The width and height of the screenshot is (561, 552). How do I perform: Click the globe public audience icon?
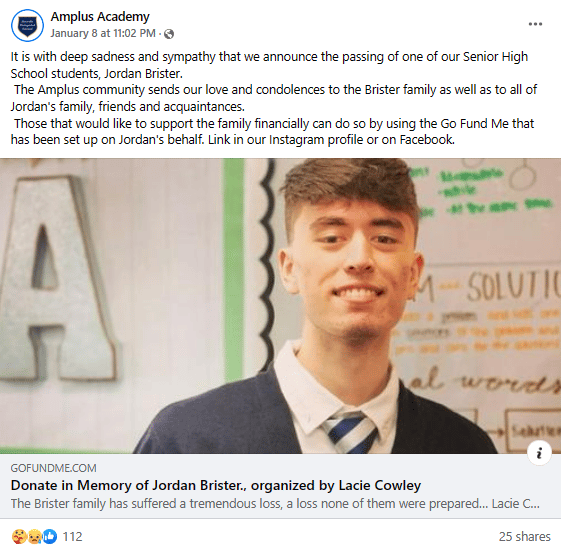point(169,34)
